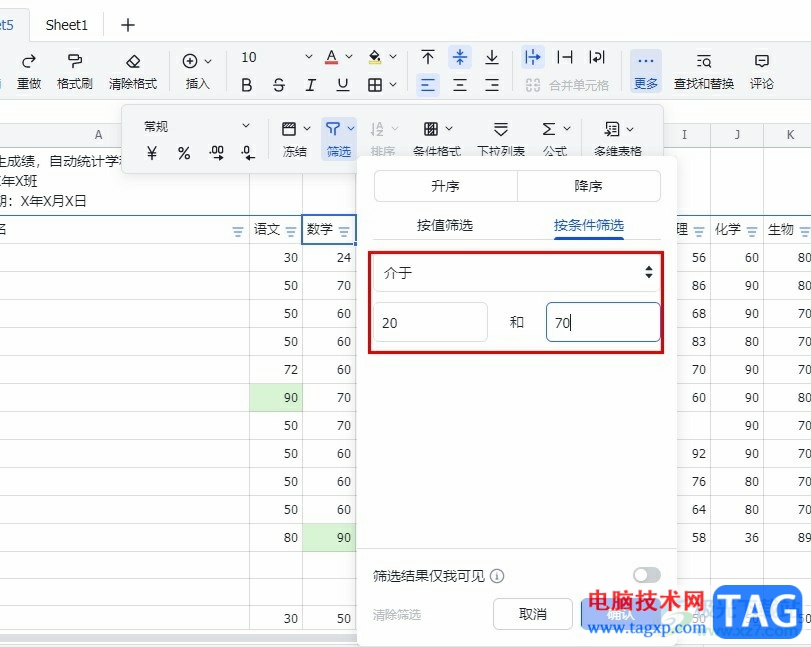This screenshot has width=811, height=647.
Task: Open filter icon on 语文 column
Action: tap(291, 231)
